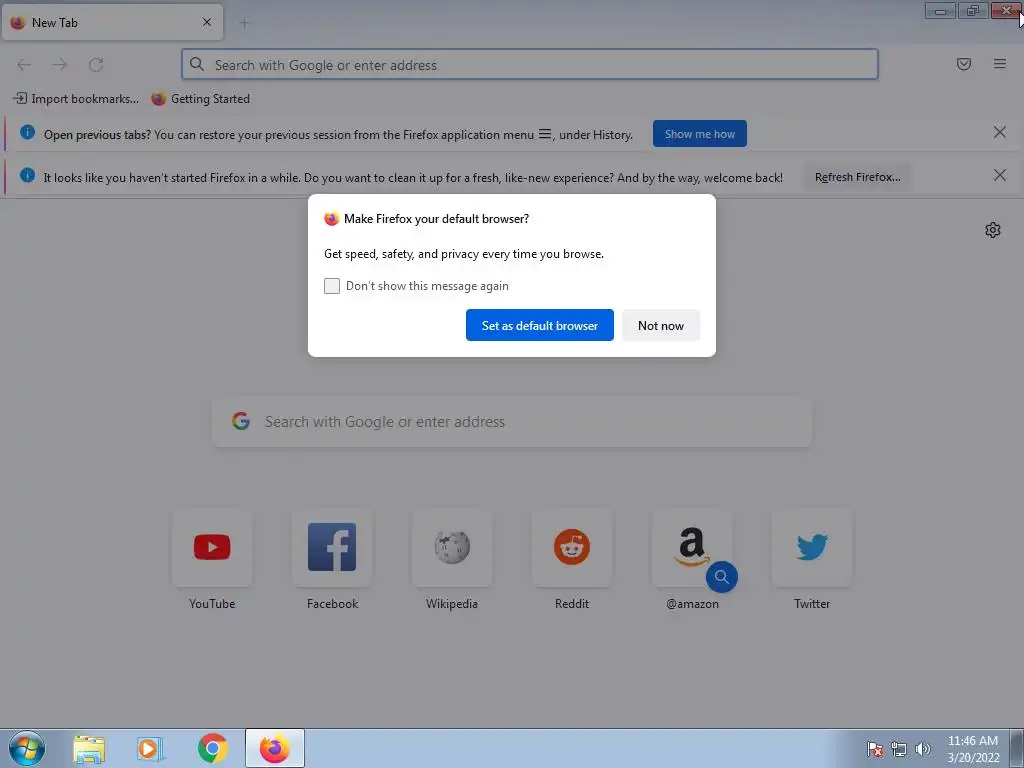Open Windows Explorer from the taskbar

point(89,748)
